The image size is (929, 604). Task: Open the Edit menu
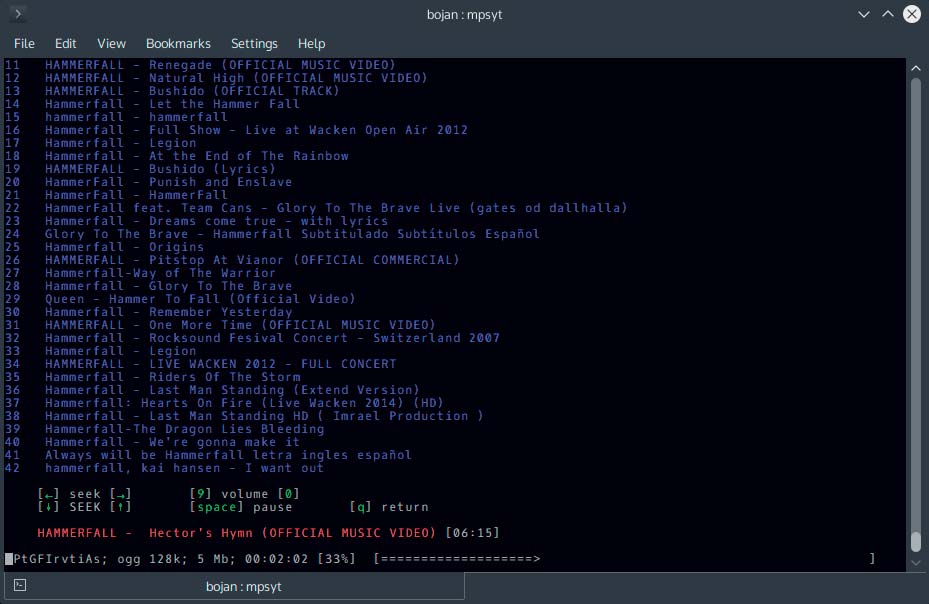tap(65, 43)
